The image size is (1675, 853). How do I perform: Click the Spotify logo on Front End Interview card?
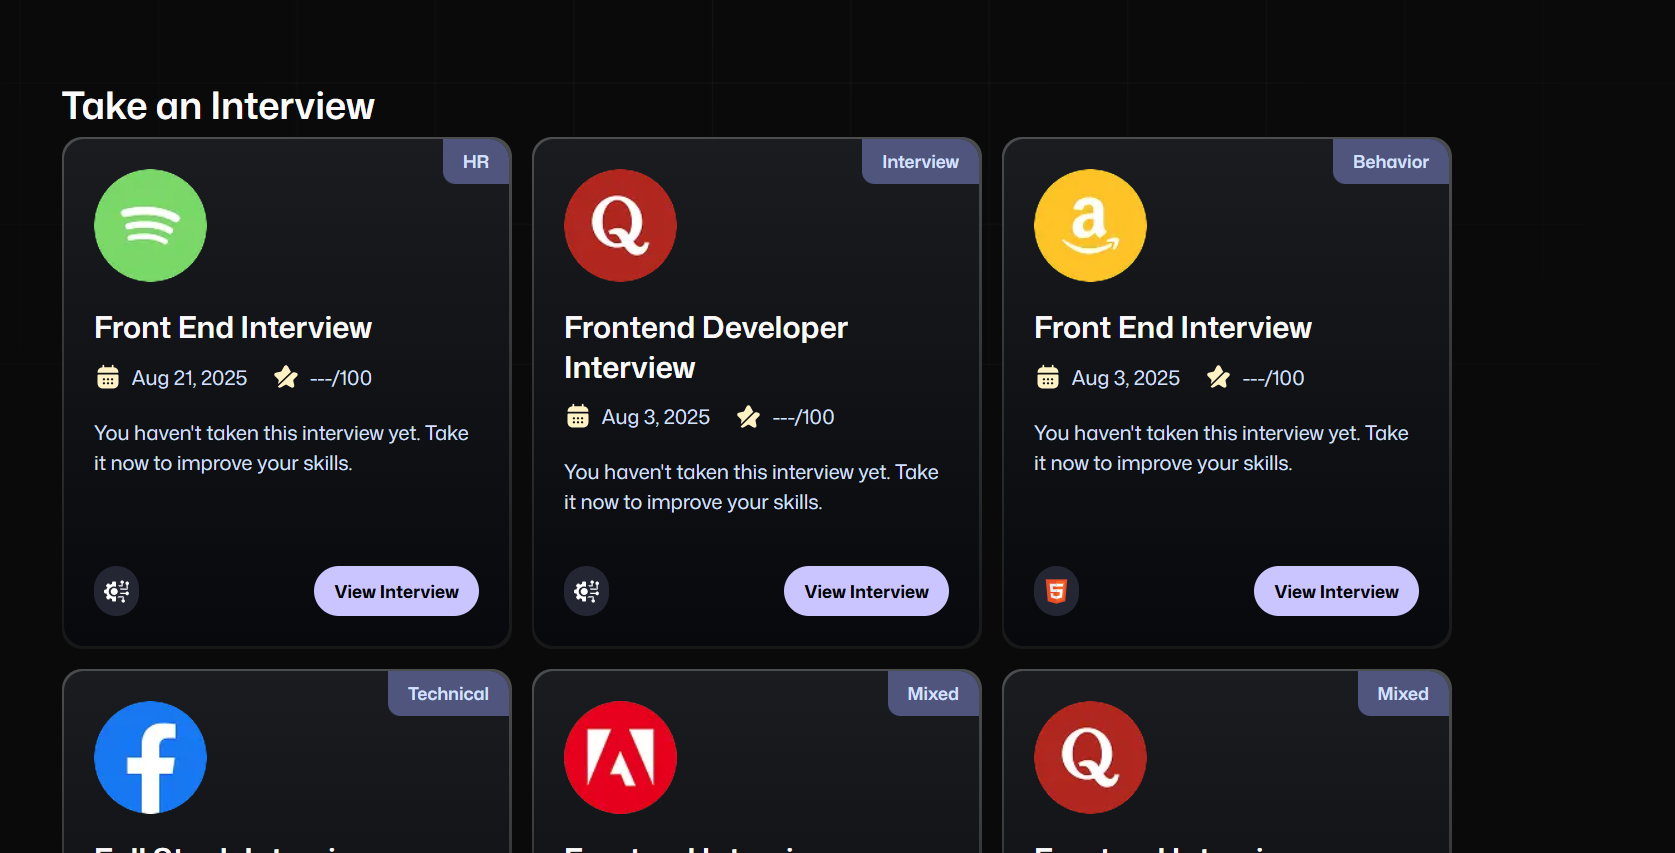point(150,225)
